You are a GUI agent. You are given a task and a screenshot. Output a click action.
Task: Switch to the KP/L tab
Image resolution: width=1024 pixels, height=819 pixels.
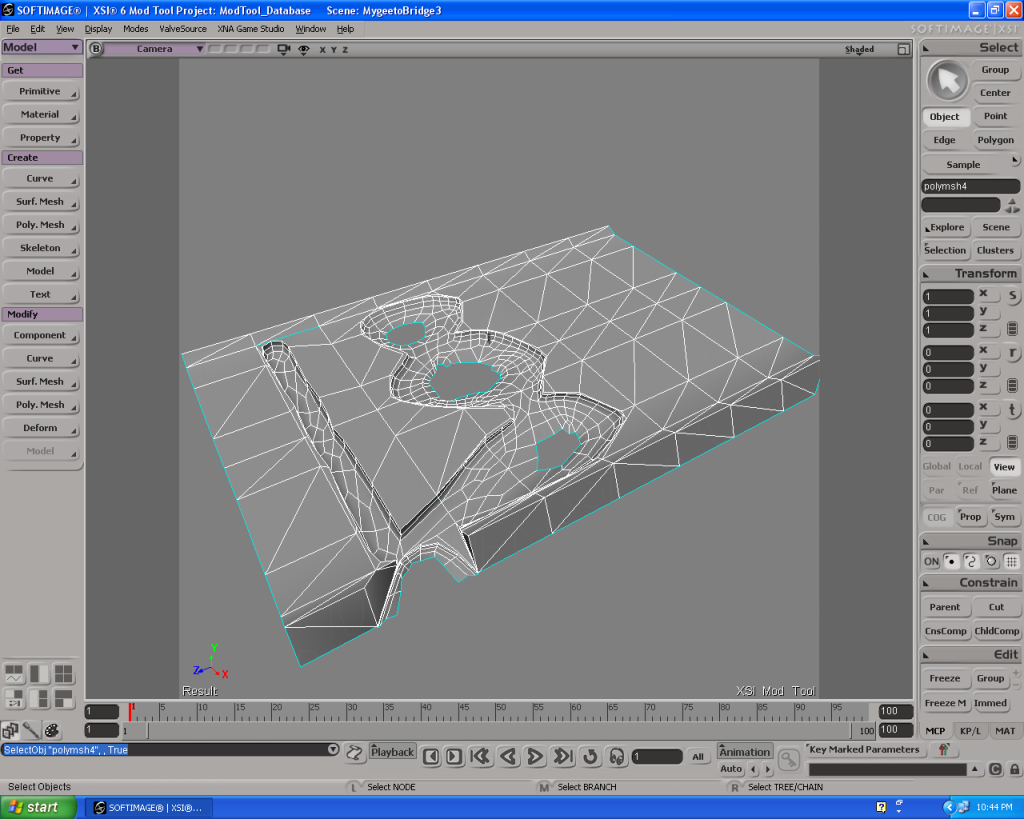point(970,730)
